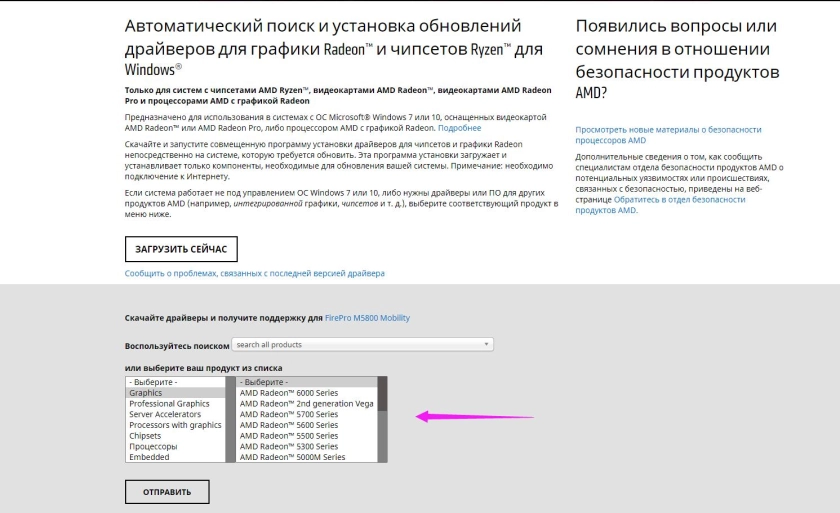Select AMD Radeon 6000 Series
This screenshot has height=513, width=840.
pyautogui.click(x=307, y=393)
